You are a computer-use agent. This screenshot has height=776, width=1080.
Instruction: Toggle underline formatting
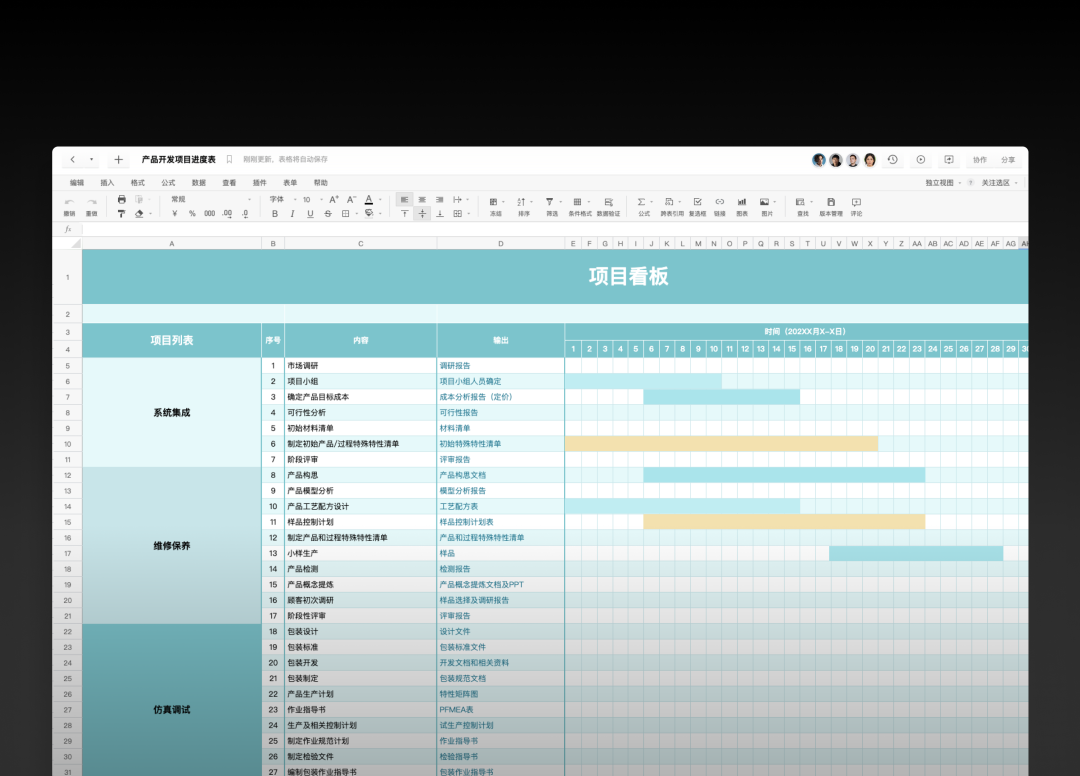(311, 214)
